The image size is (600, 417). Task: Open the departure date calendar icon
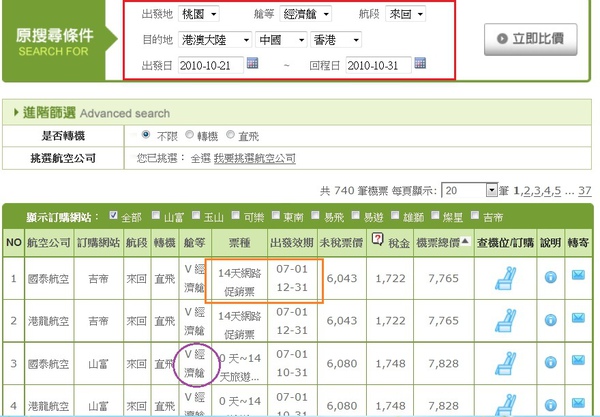[x=252, y=63]
